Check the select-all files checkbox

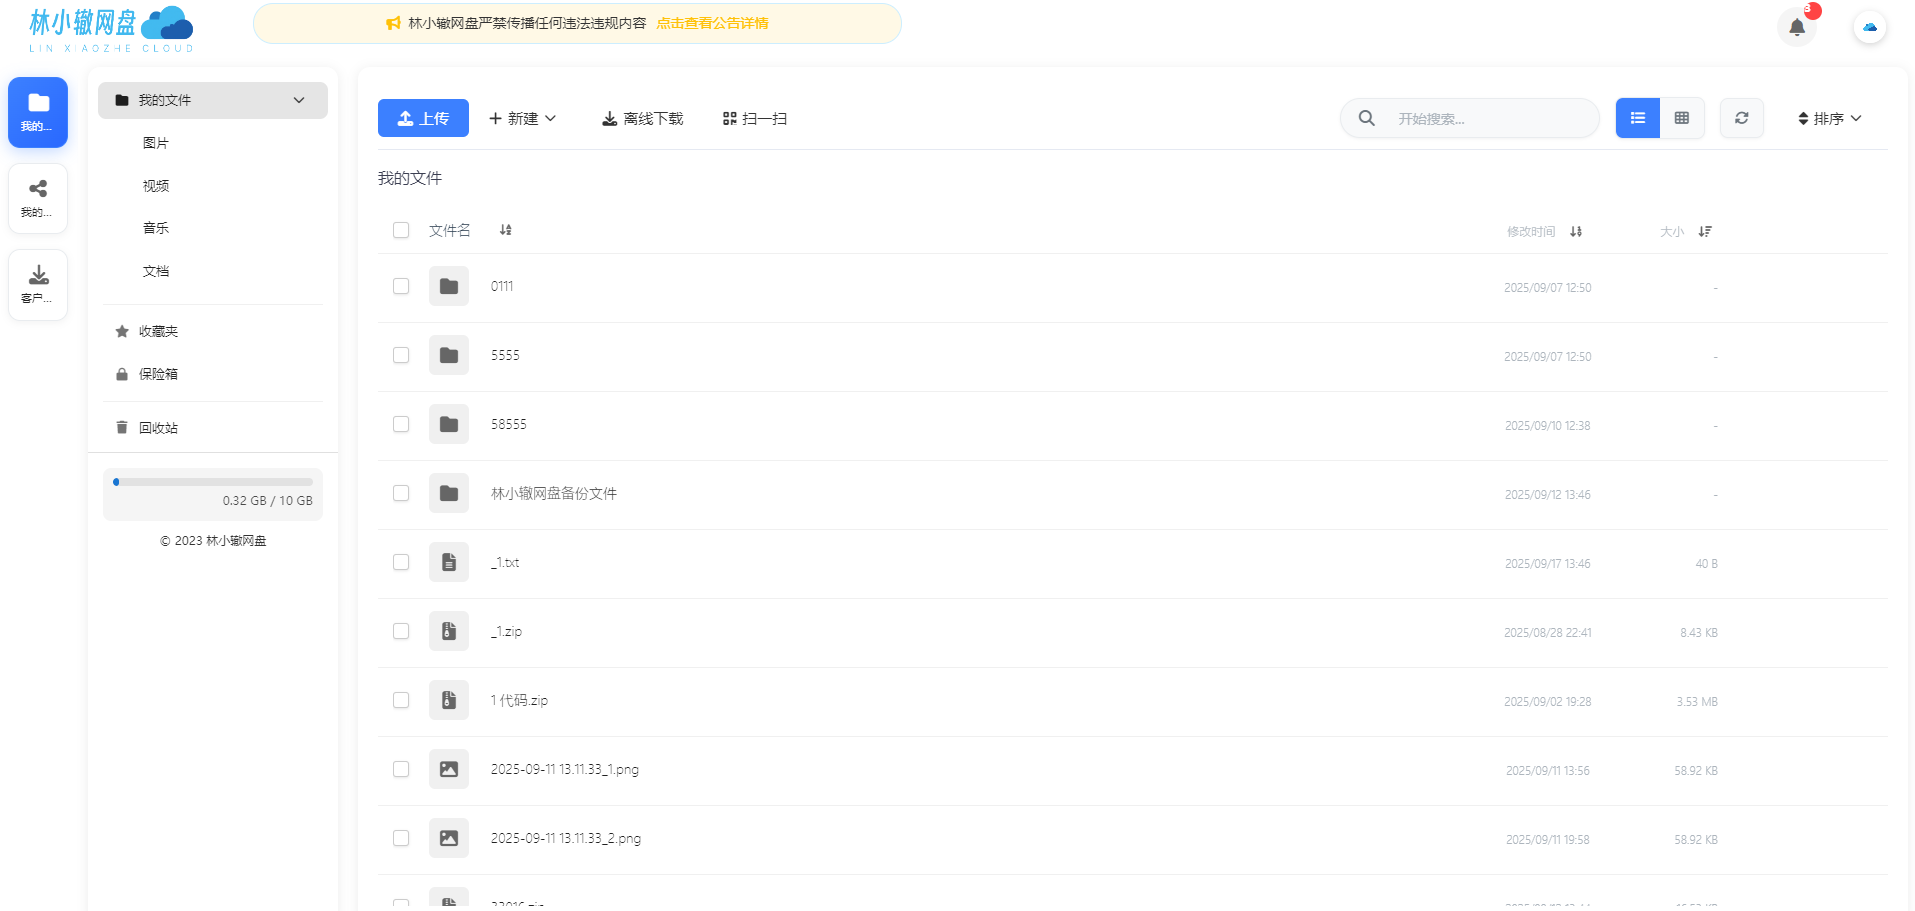[x=401, y=230]
